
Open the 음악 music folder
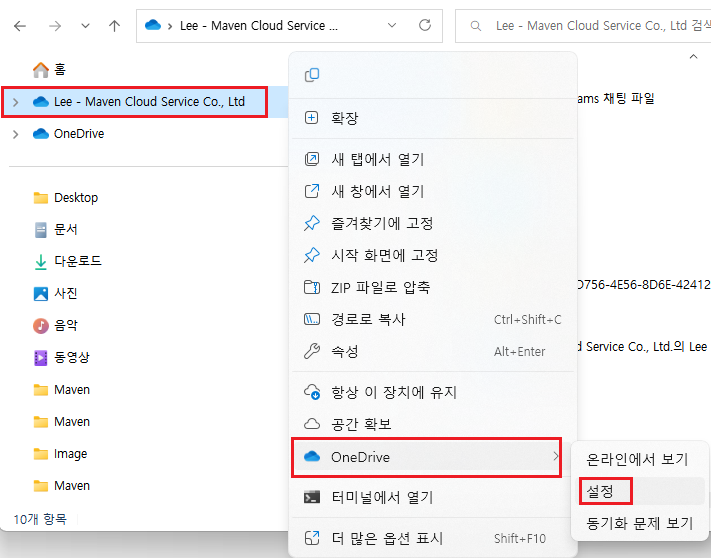(x=55, y=325)
